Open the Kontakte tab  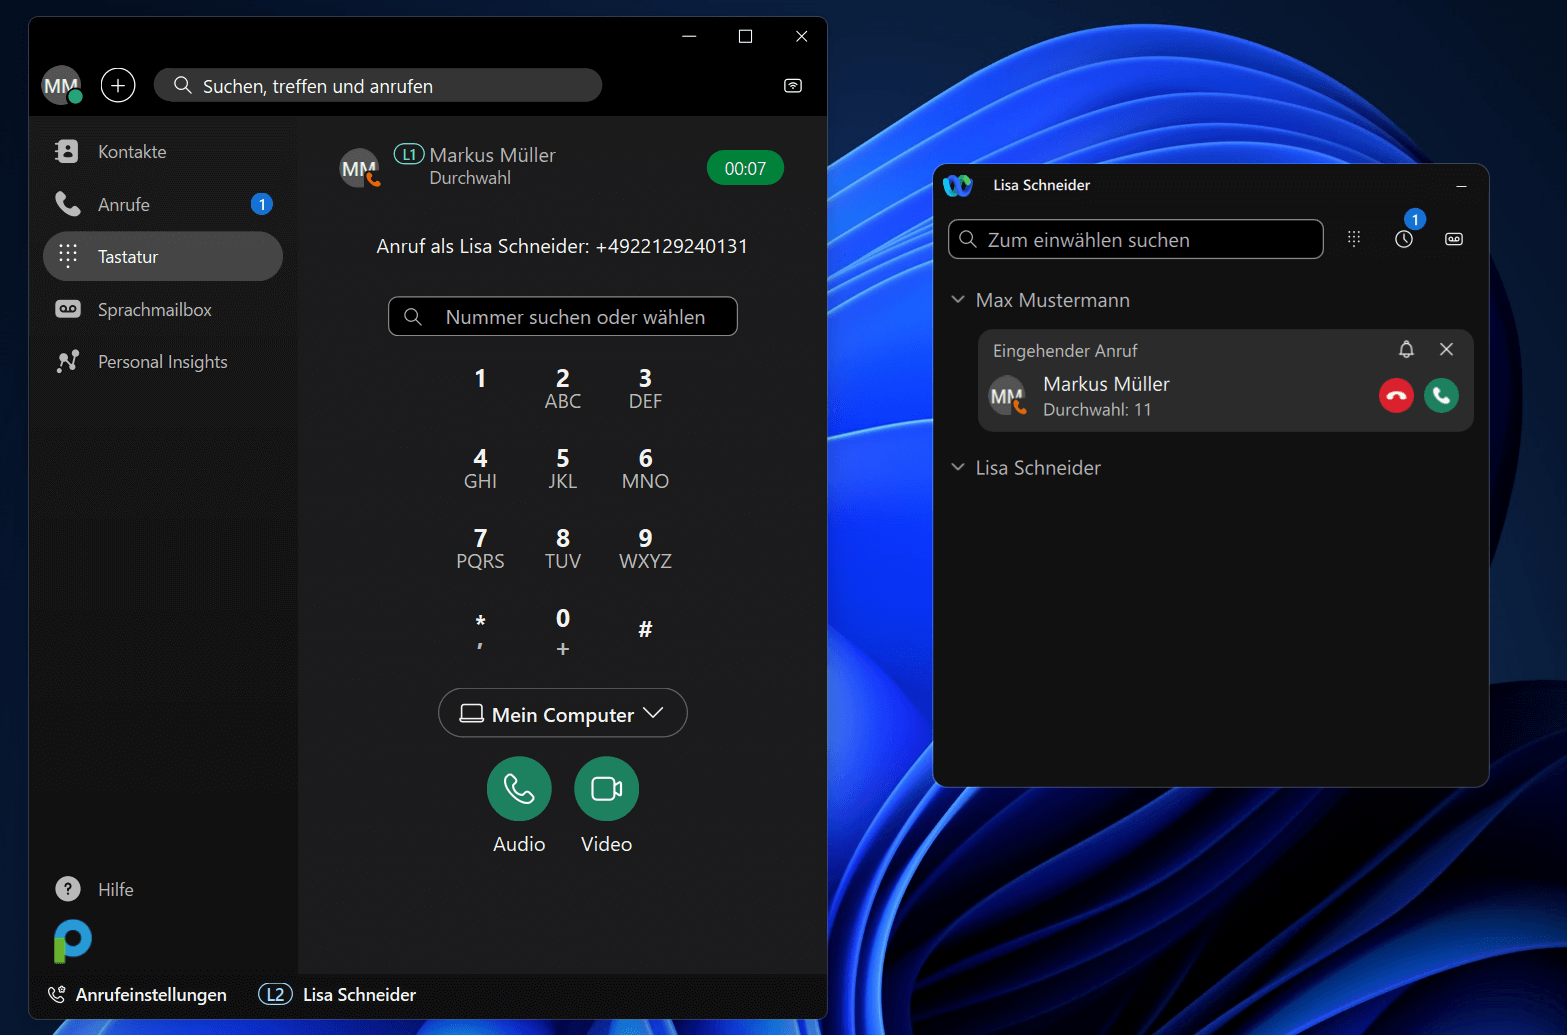coord(132,152)
